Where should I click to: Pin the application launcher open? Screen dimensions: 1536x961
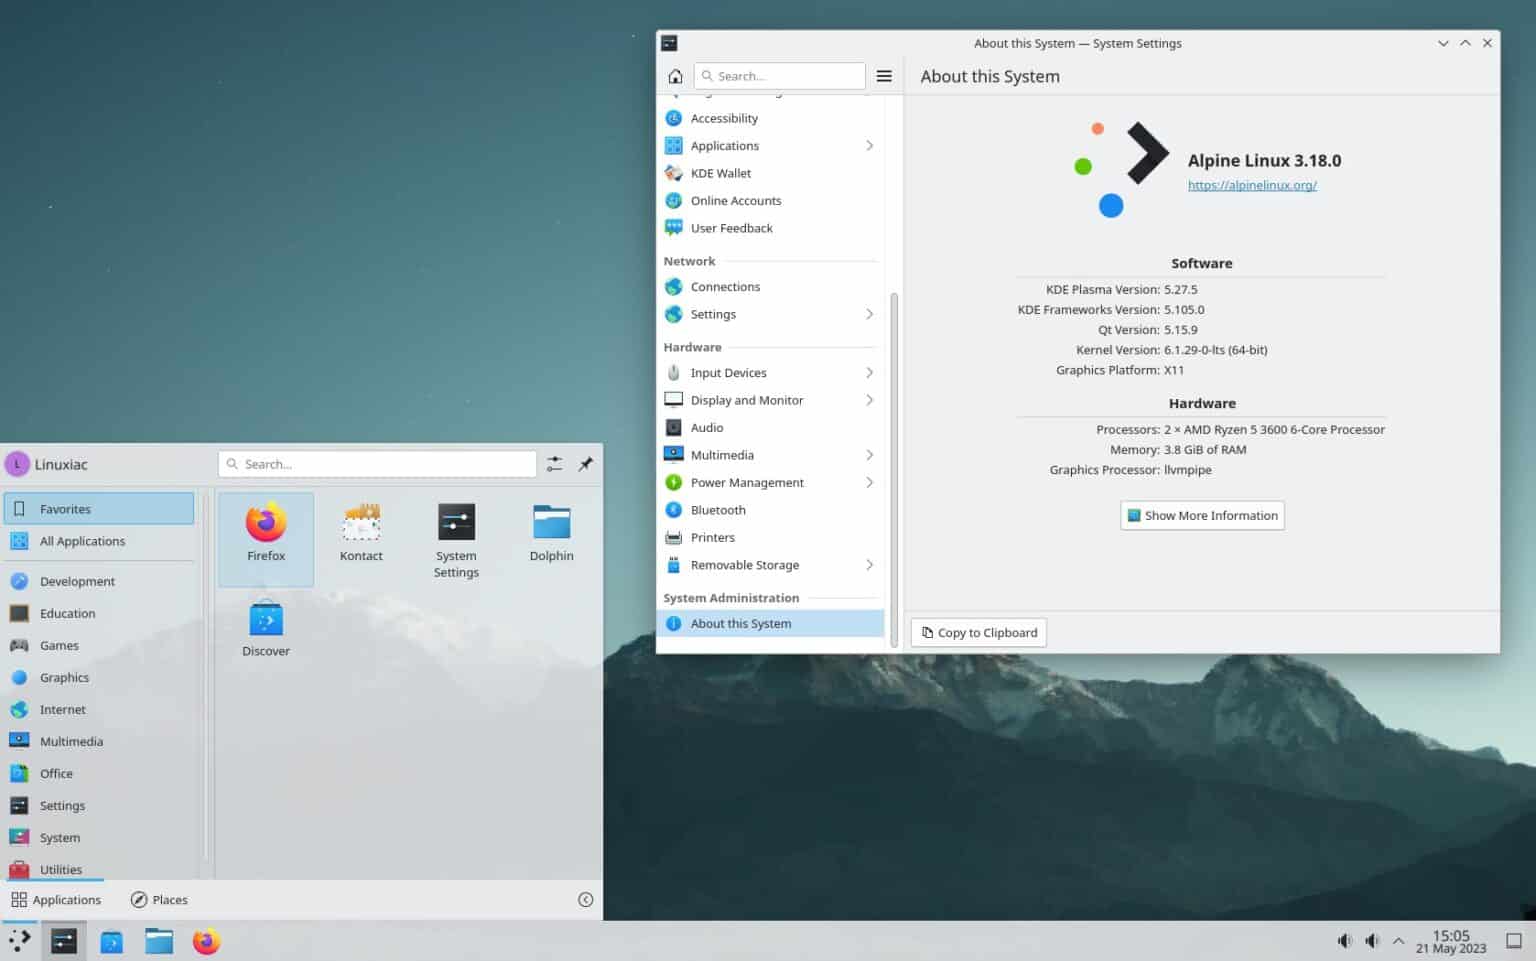pos(586,463)
